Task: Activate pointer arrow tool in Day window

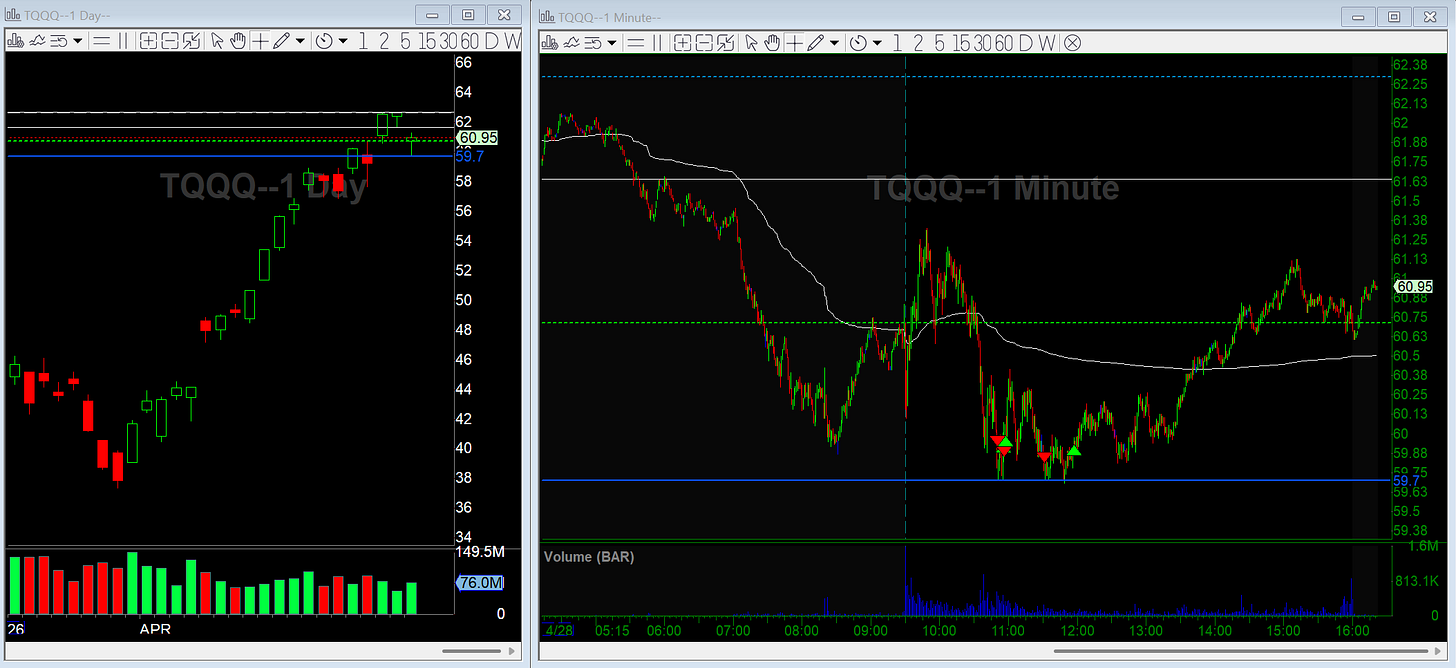Action: click(x=217, y=41)
